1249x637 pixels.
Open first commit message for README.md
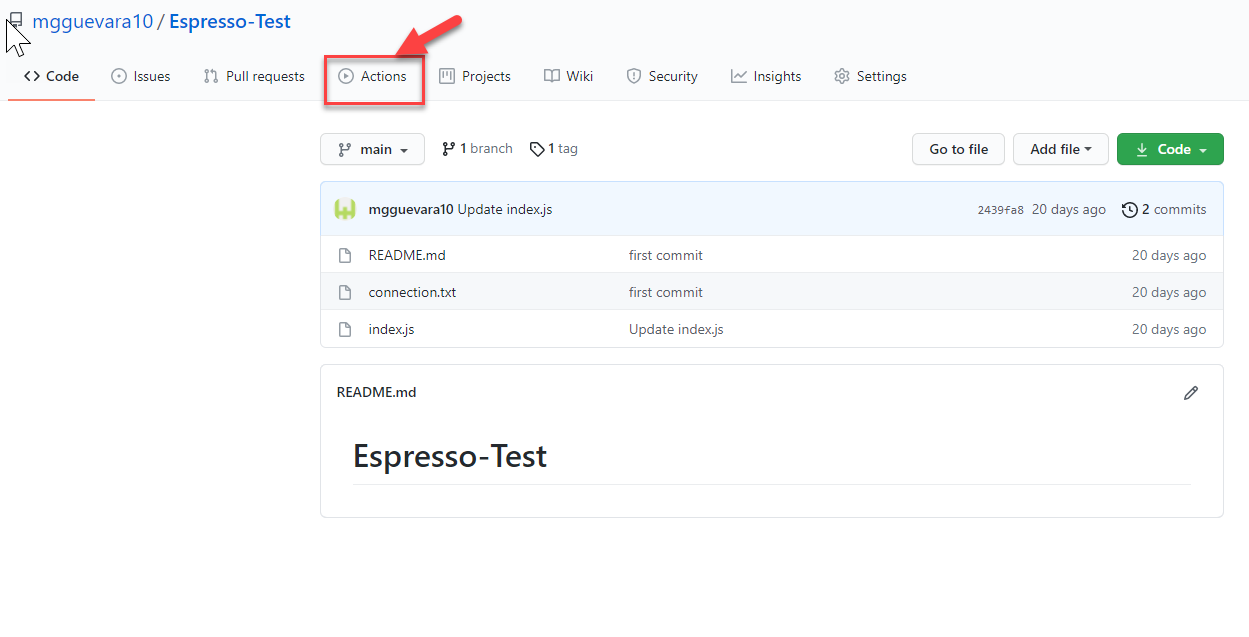click(666, 255)
